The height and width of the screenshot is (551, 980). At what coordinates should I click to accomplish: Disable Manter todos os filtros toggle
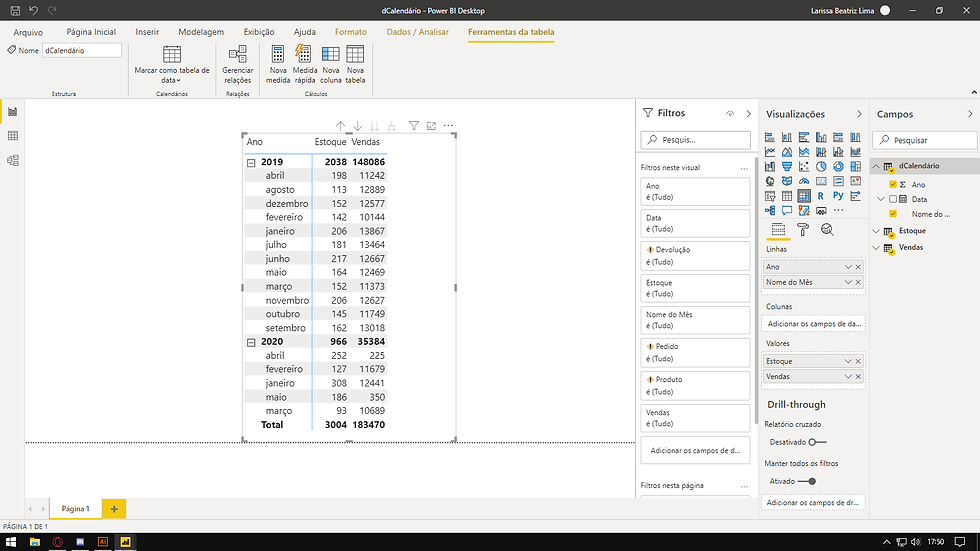807,481
